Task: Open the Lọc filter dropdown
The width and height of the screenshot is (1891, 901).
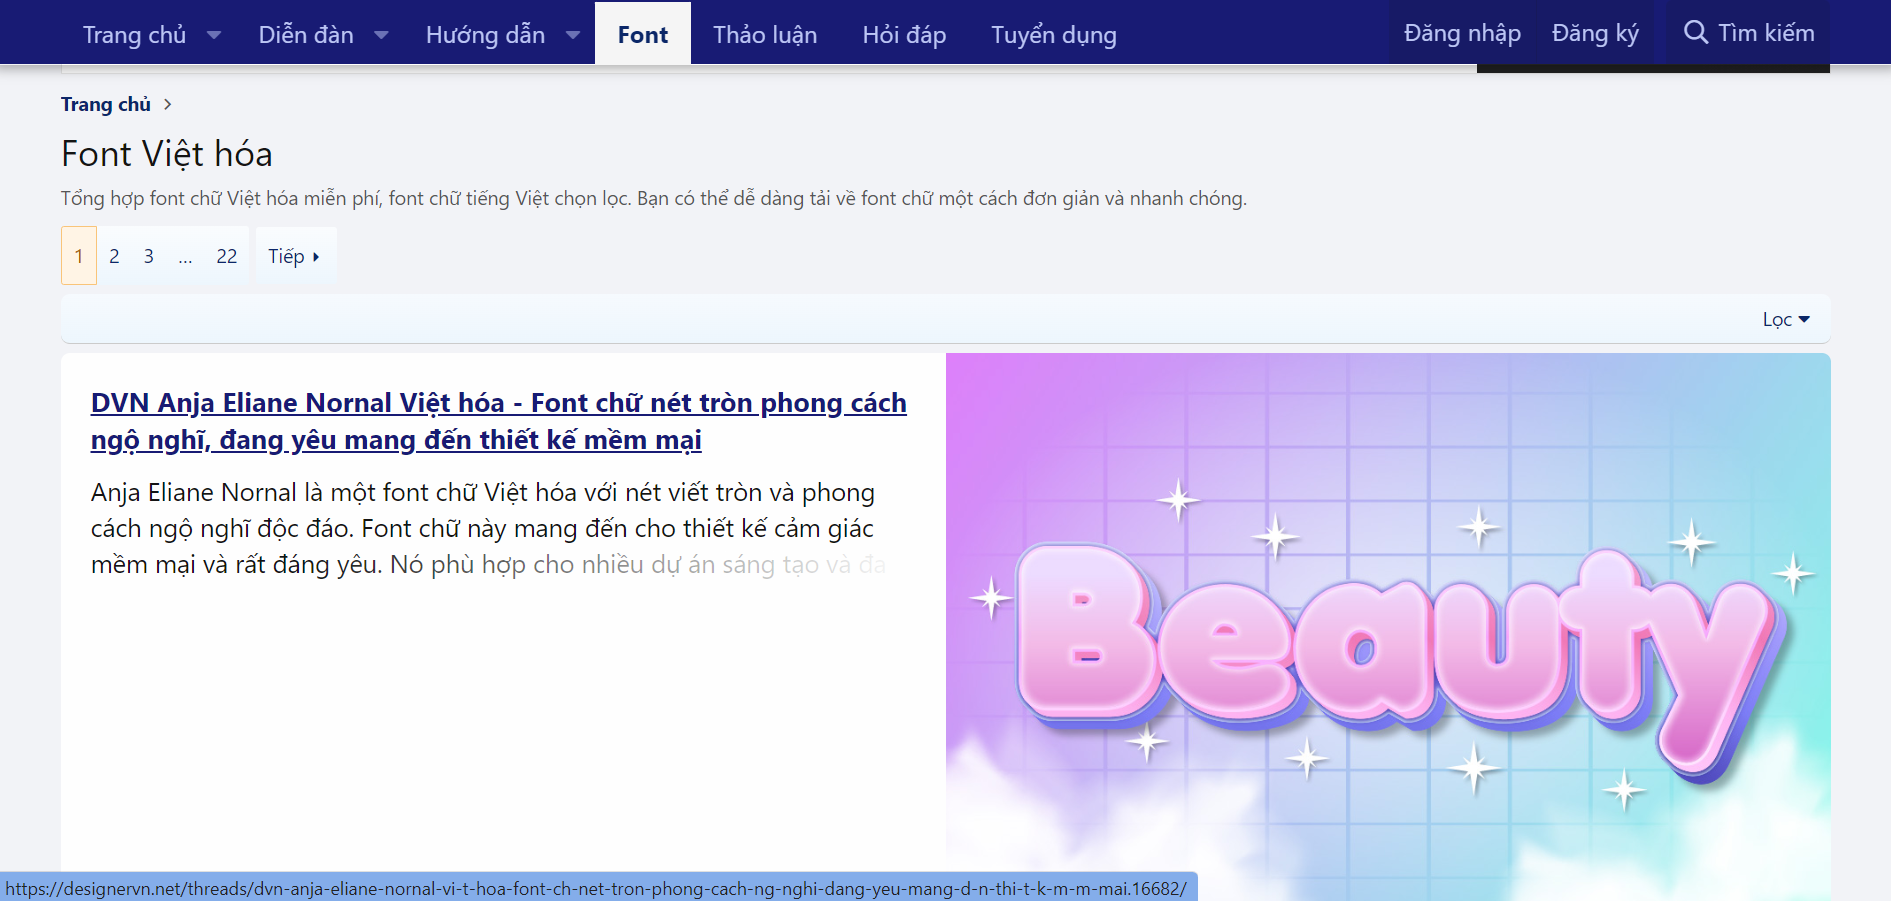Action: 1786,318
